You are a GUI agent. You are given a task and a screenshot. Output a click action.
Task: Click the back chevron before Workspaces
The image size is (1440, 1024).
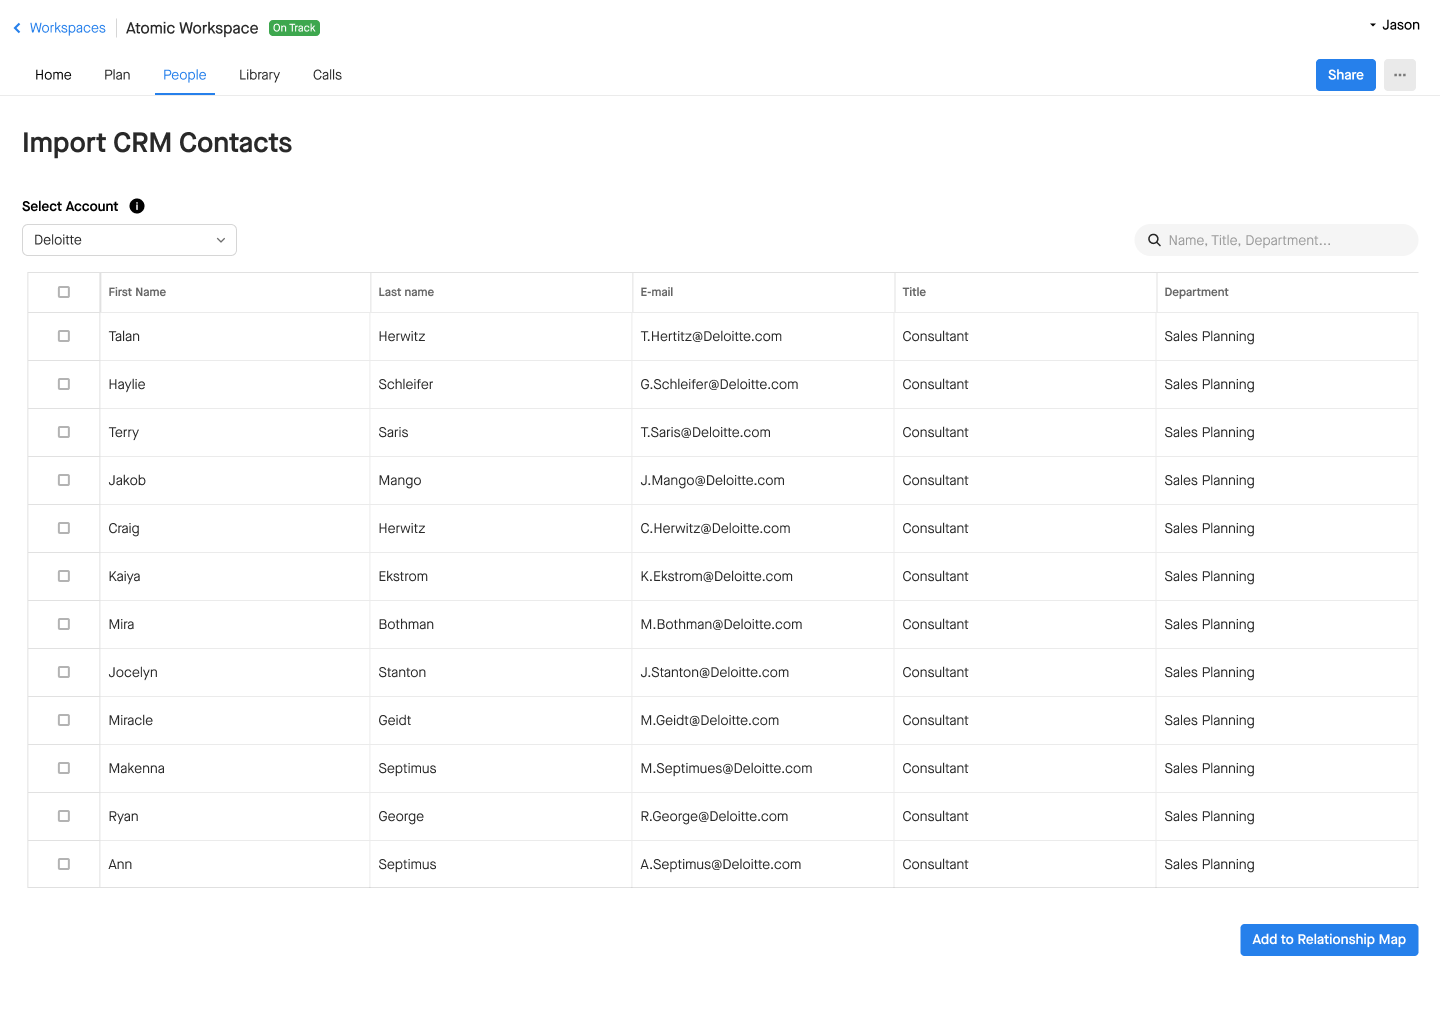(16, 28)
